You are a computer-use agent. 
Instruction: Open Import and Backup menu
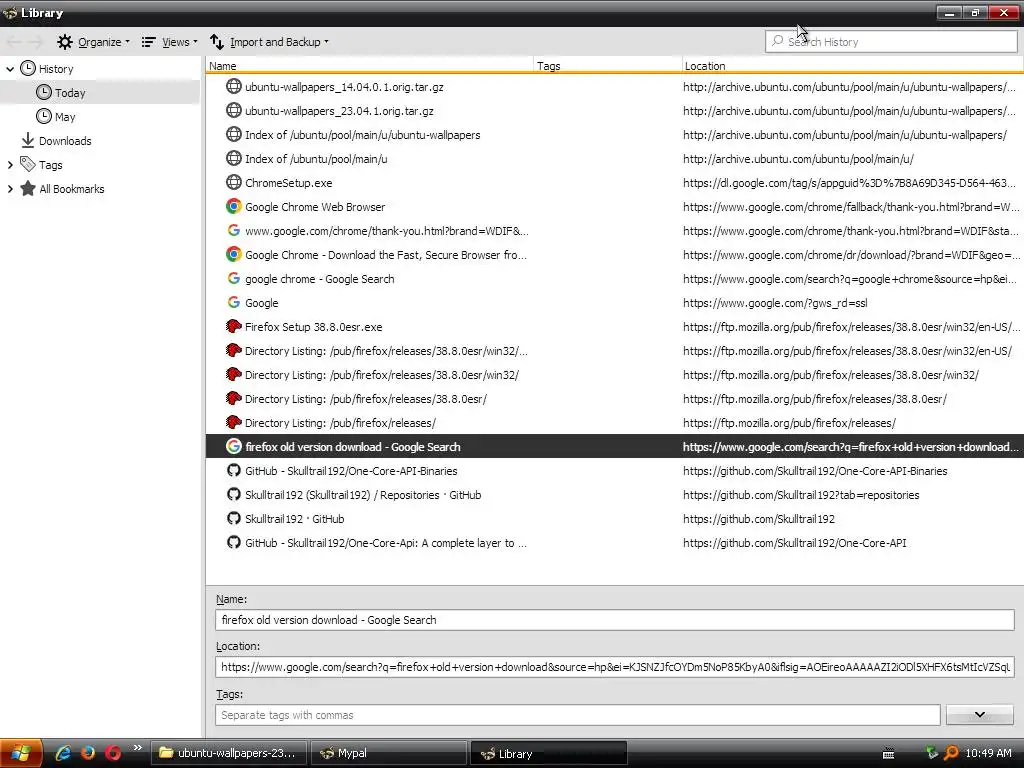[x=269, y=42]
